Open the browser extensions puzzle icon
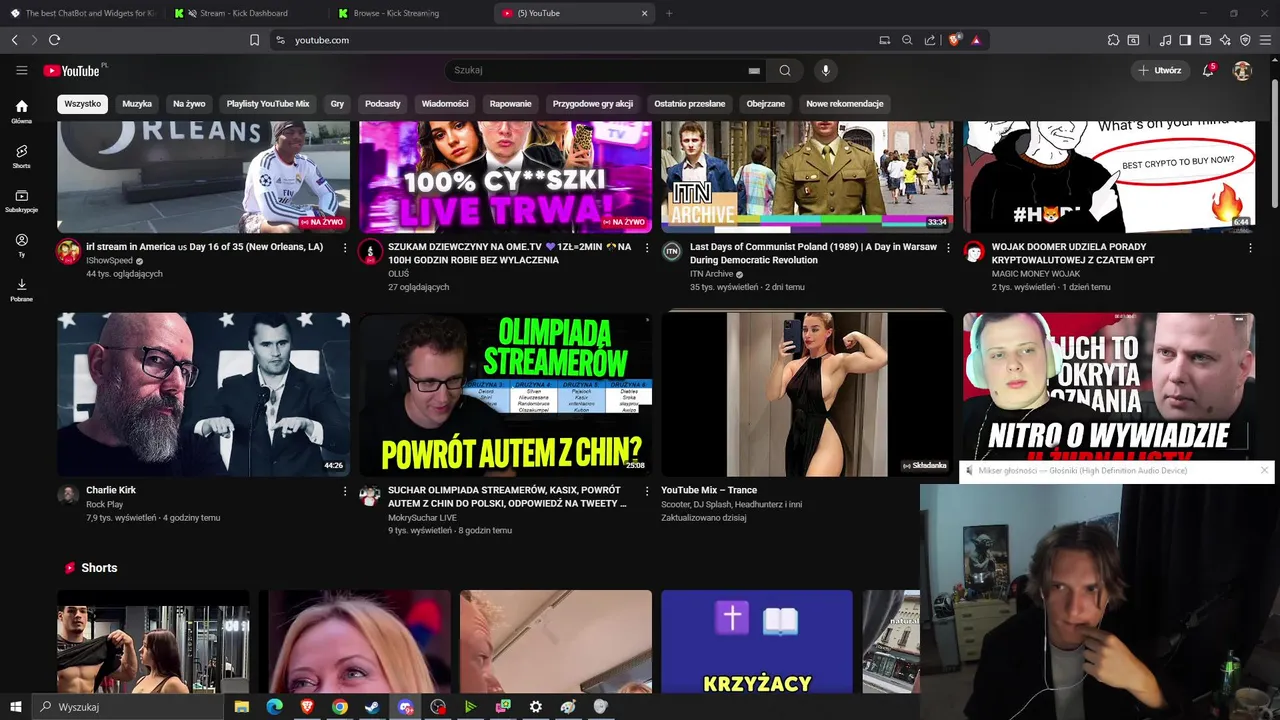This screenshot has width=1280, height=720. point(1113,40)
